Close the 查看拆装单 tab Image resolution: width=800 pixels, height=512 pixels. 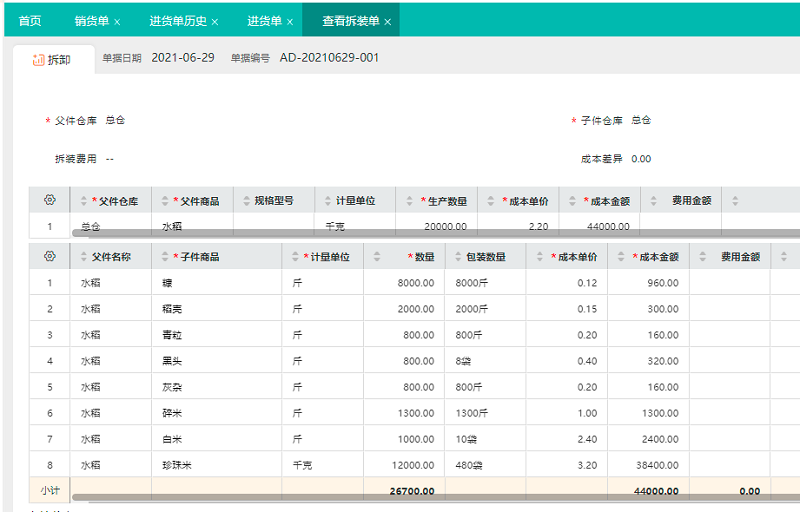click(x=388, y=21)
